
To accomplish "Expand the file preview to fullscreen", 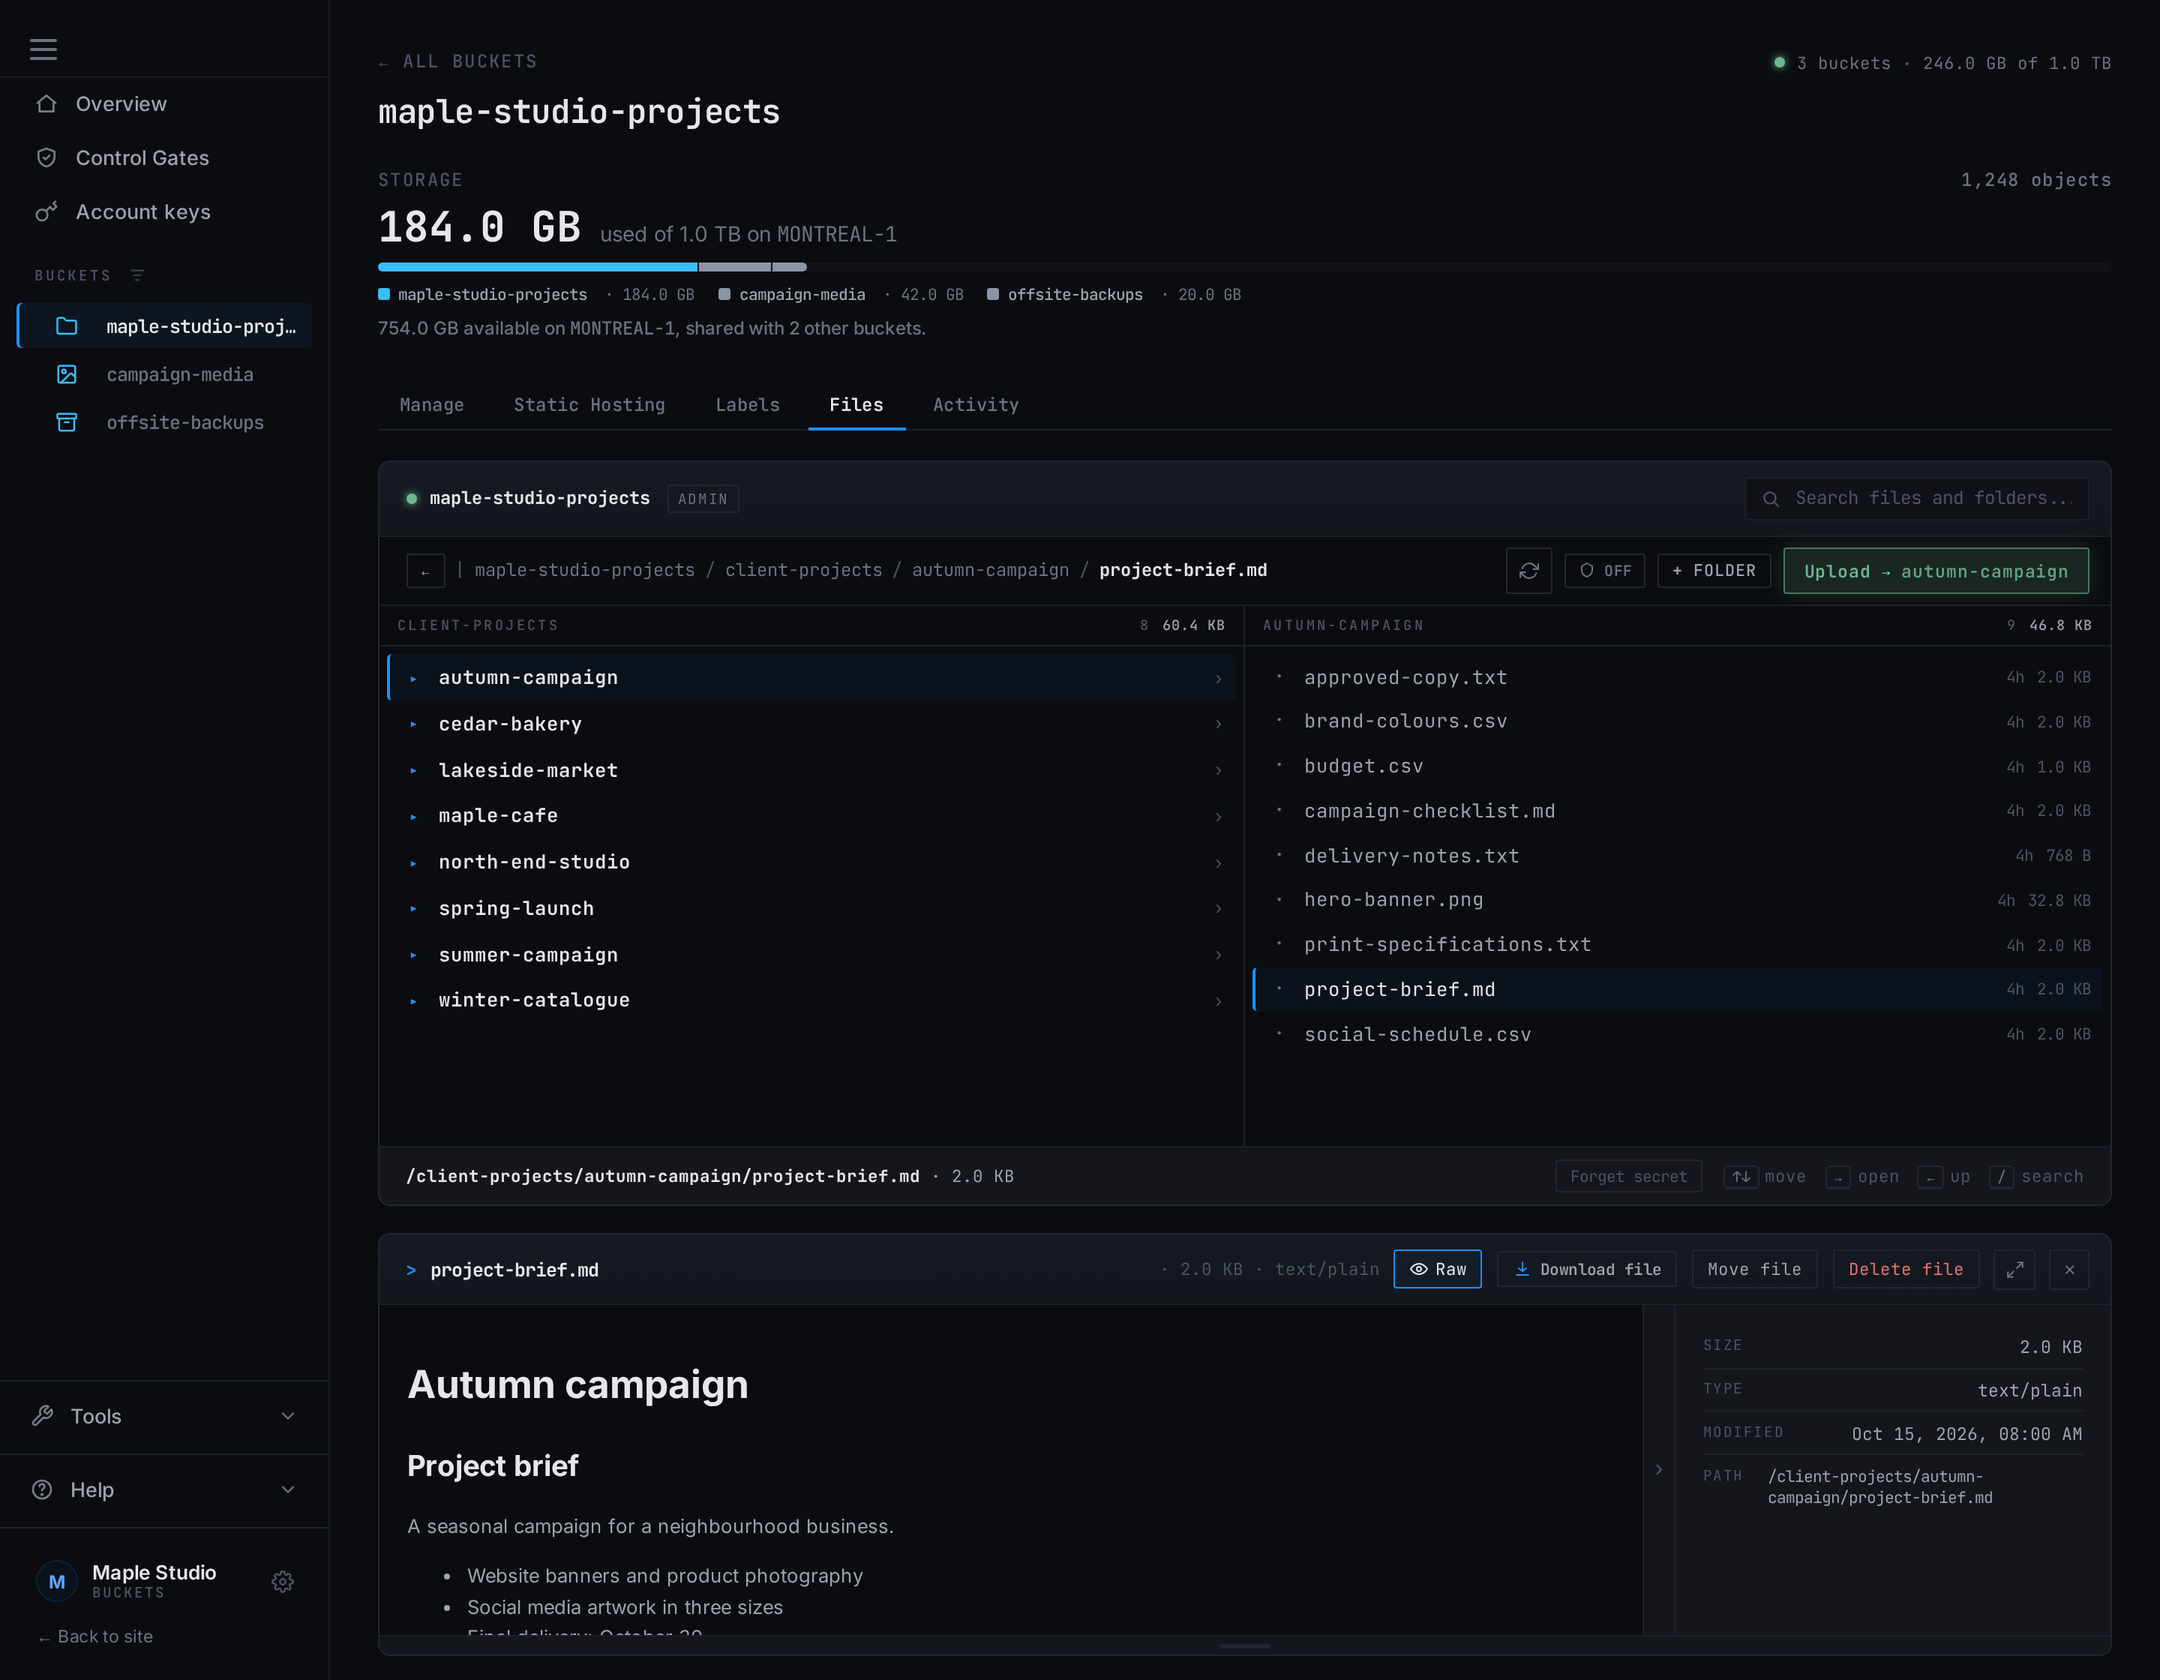I will [x=2014, y=1269].
